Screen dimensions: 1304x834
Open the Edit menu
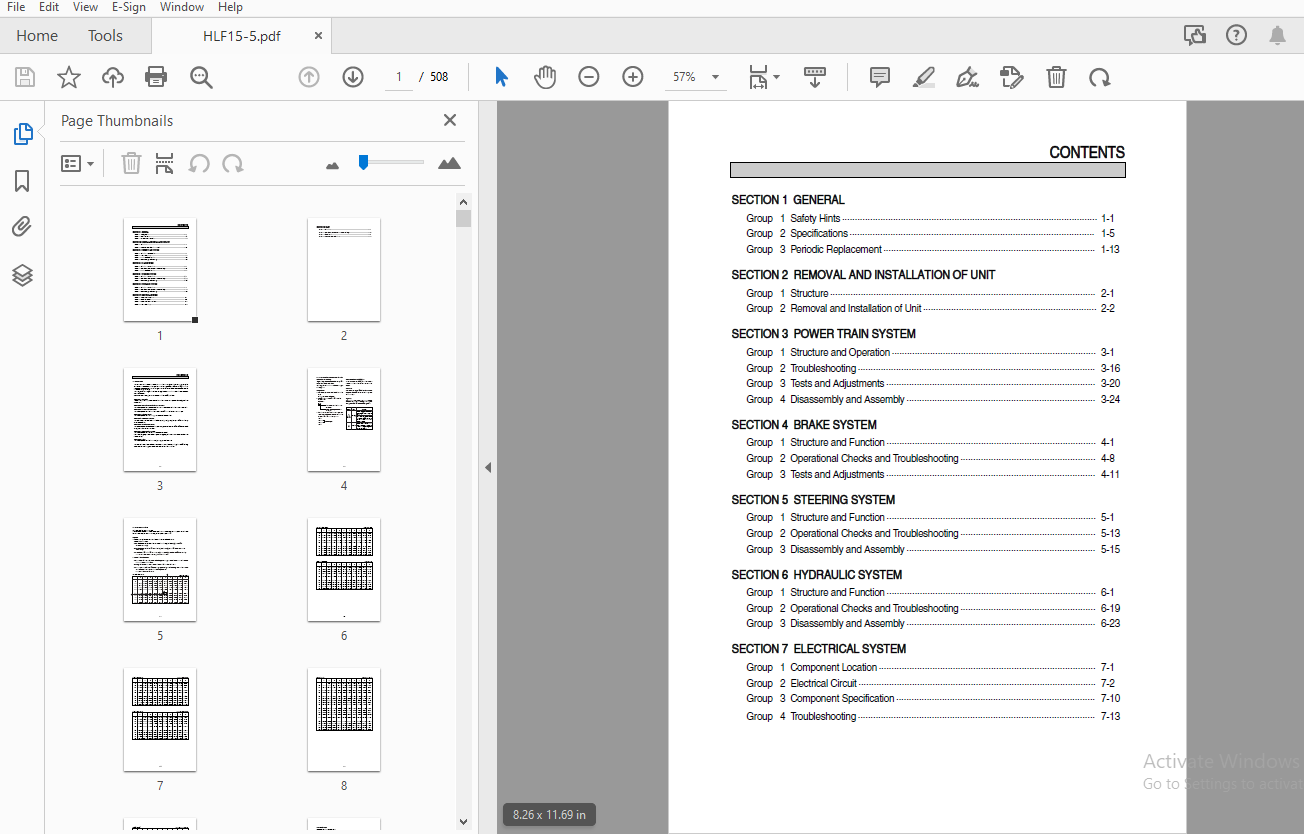click(x=49, y=7)
